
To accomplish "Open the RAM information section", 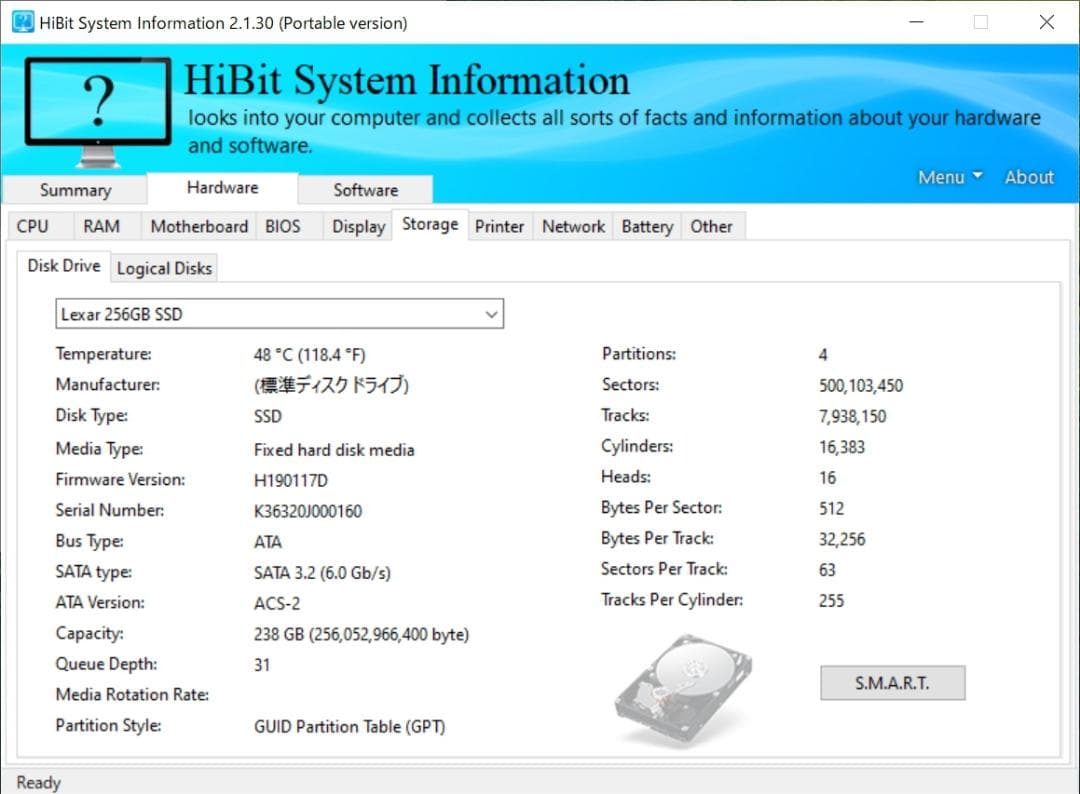I will [103, 226].
